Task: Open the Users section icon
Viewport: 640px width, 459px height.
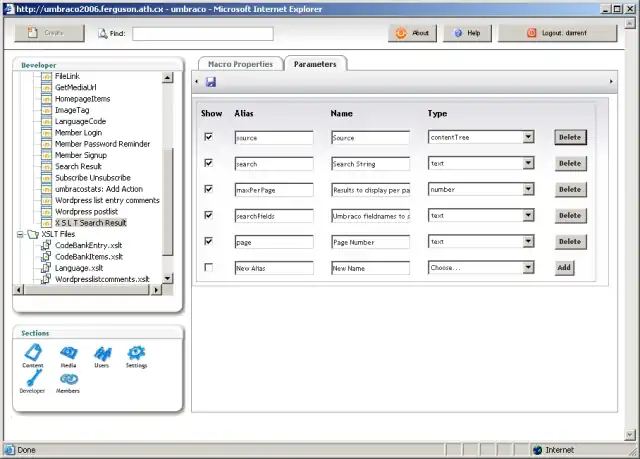Action: click(101, 354)
